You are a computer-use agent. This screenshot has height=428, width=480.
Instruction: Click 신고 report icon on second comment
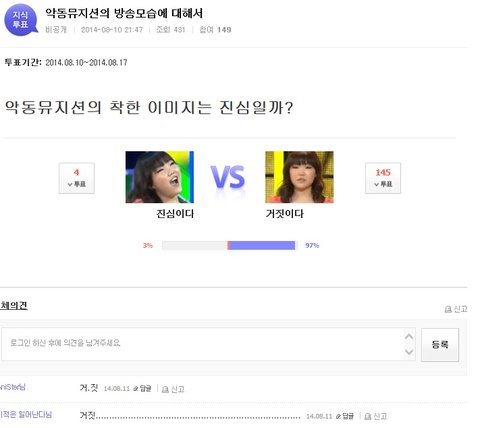pos(368,417)
